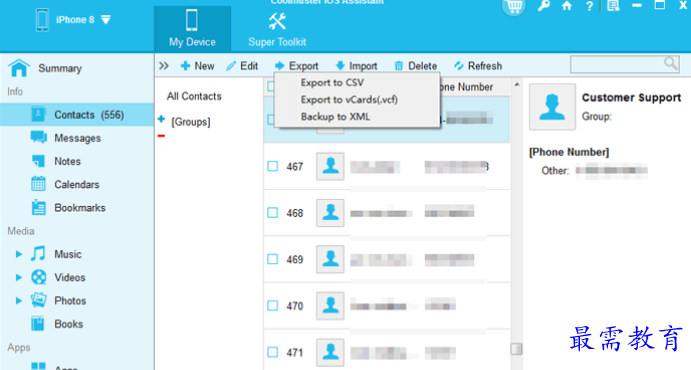Open the shopping cart icon
This screenshot has height=370, width=691.
pyautogui.click(x=514, y=6)
